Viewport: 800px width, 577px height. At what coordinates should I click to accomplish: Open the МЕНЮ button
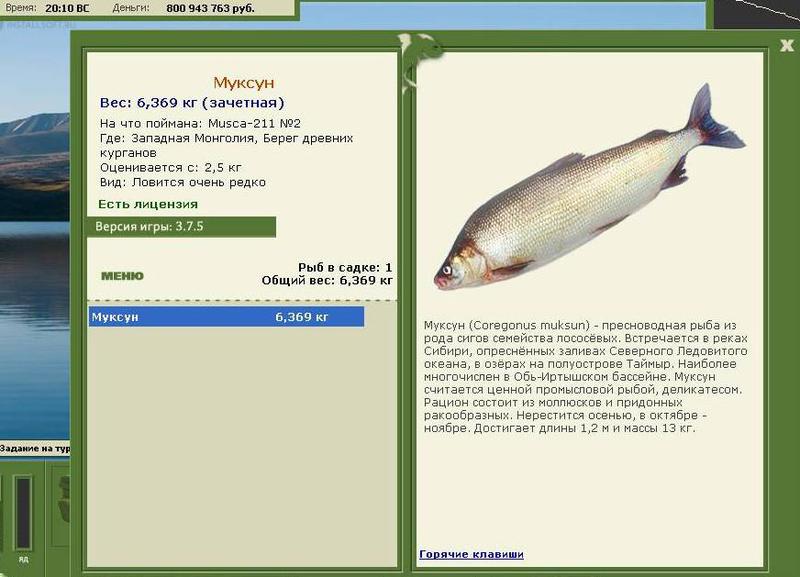tap(122, 276)
